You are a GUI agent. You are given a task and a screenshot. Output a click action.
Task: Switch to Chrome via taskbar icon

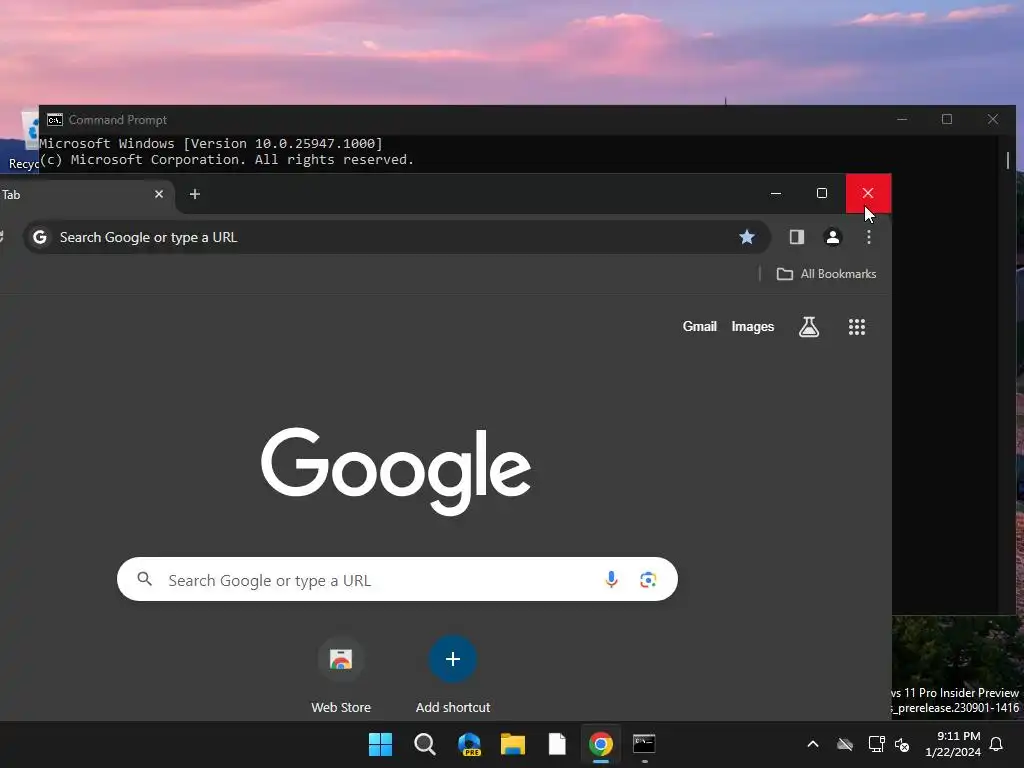click(x=601, y=744)
